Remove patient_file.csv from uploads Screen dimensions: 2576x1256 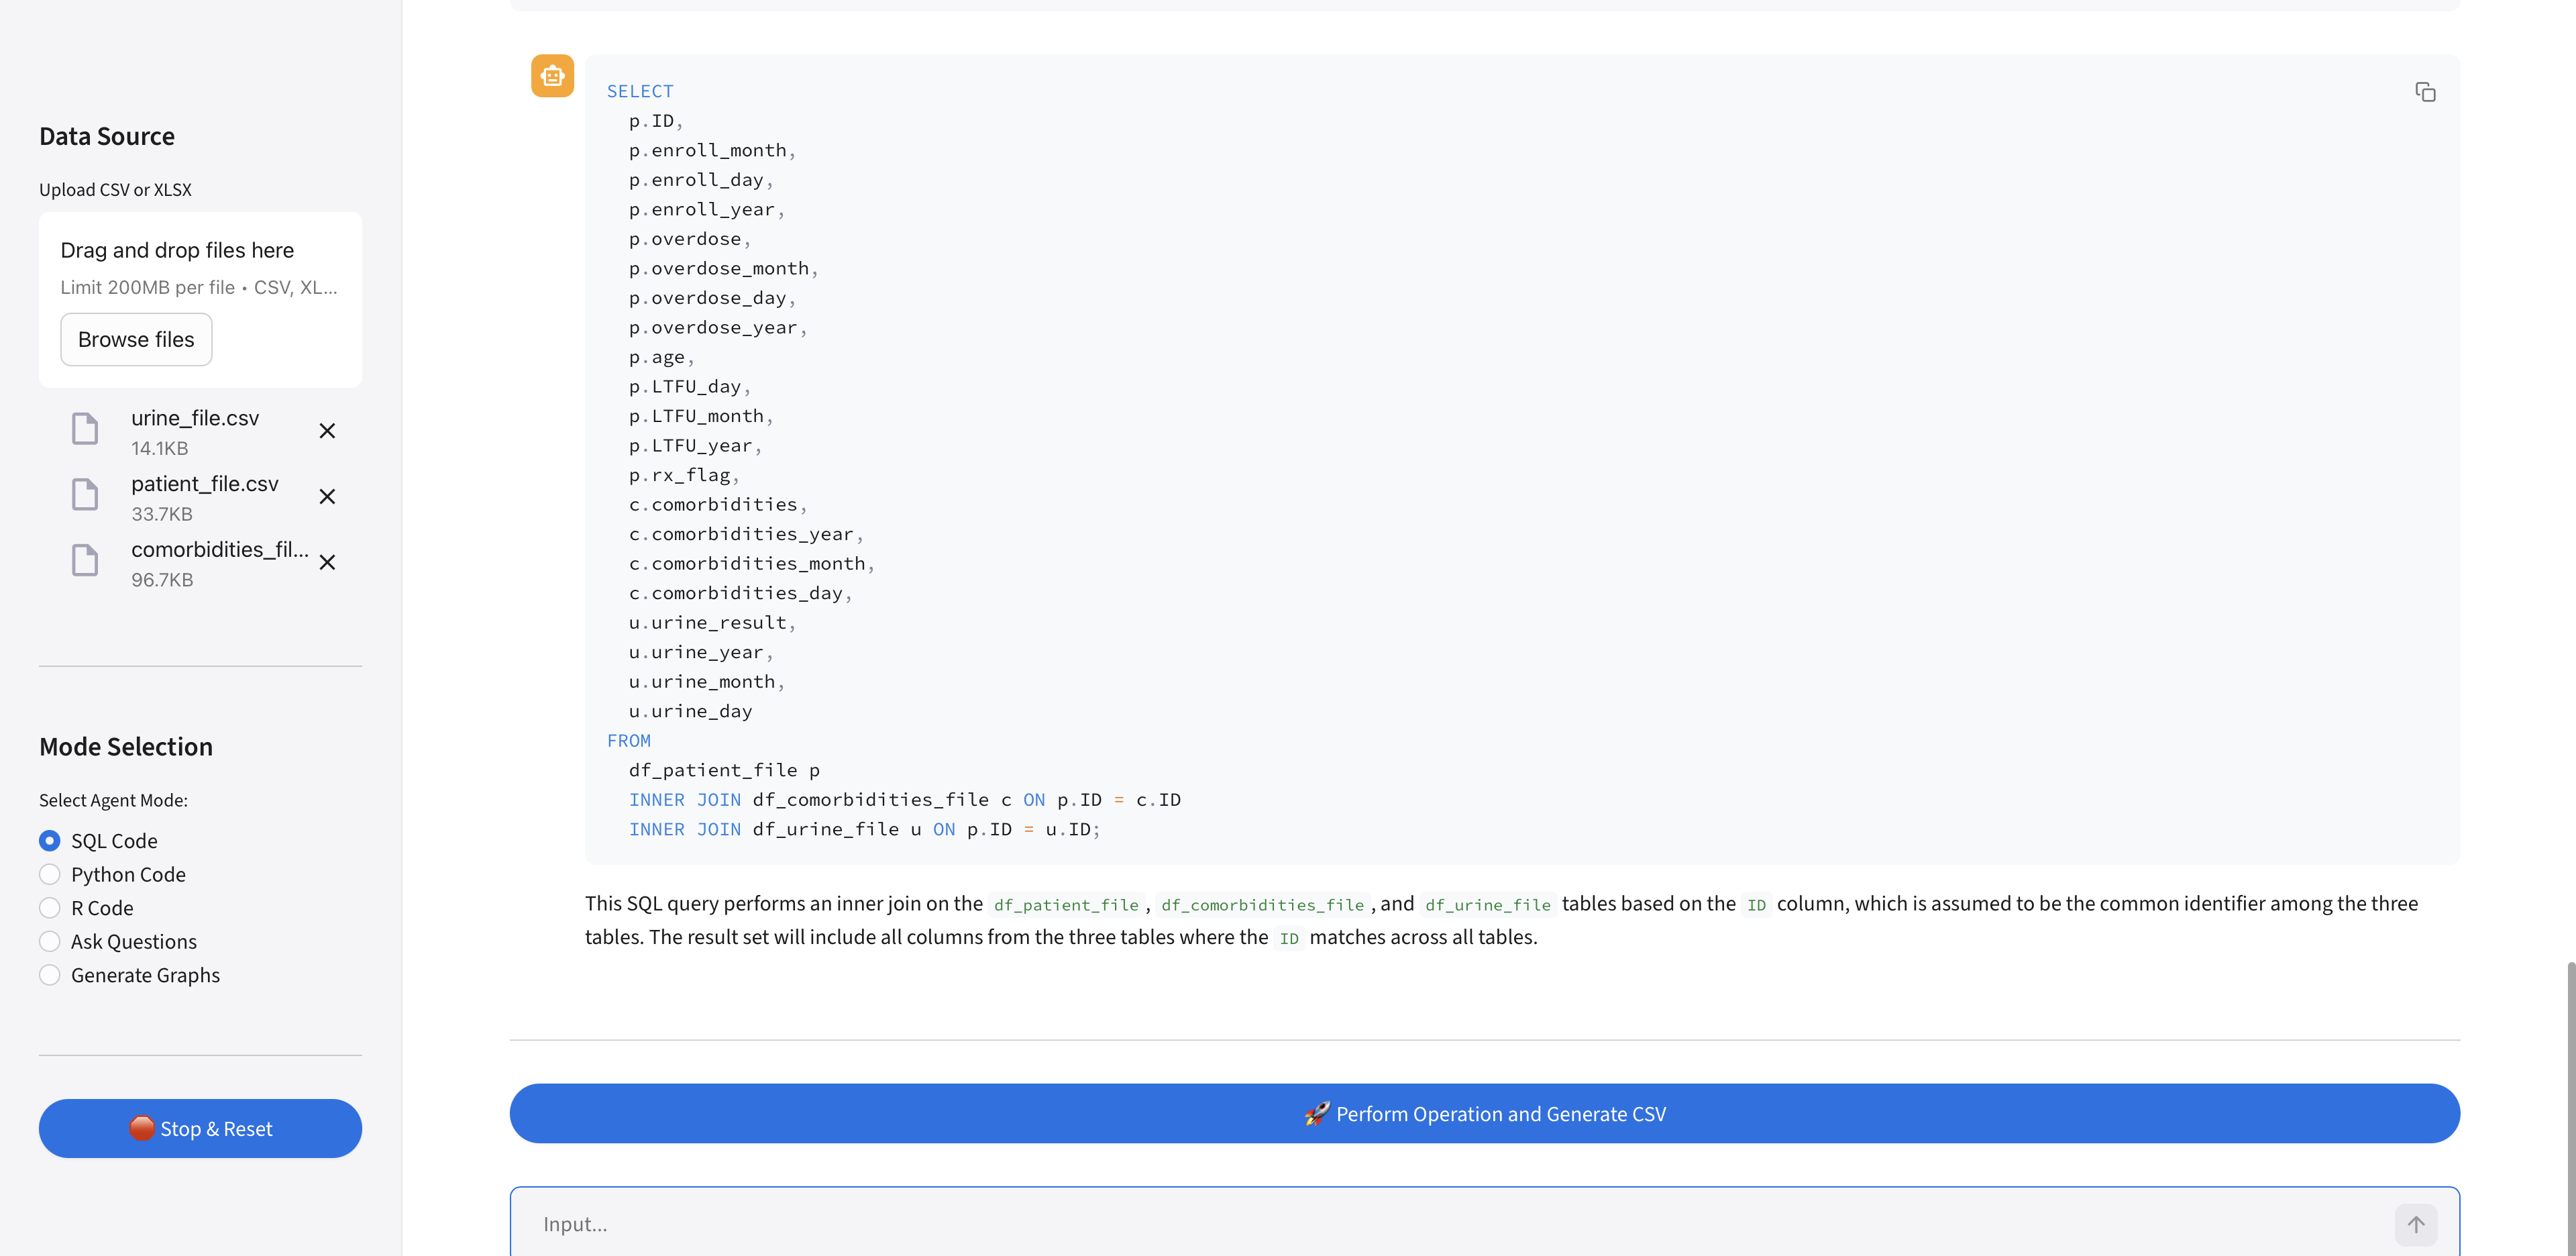point(327,497)
